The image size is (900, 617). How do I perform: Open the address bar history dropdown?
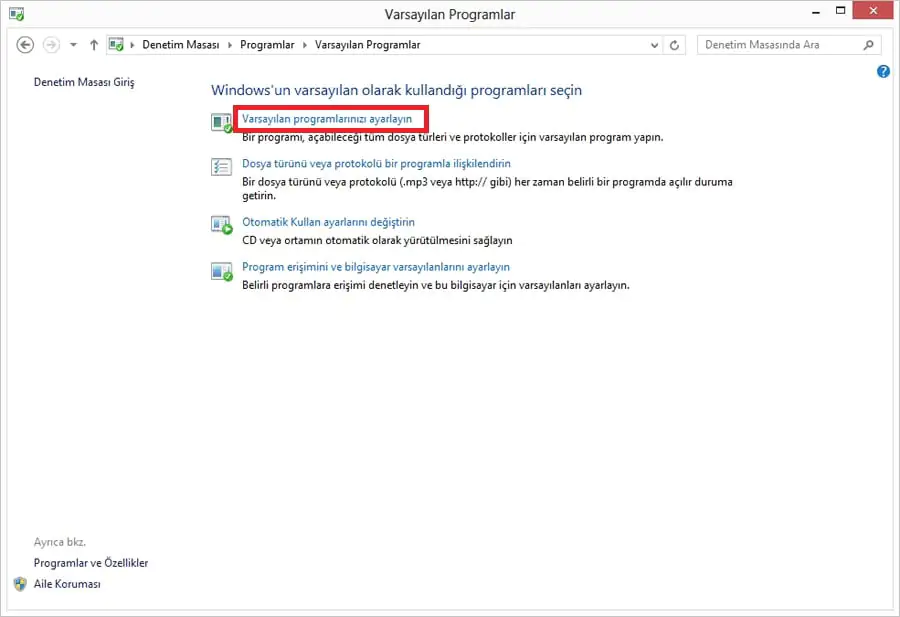[x=654, y=44]
